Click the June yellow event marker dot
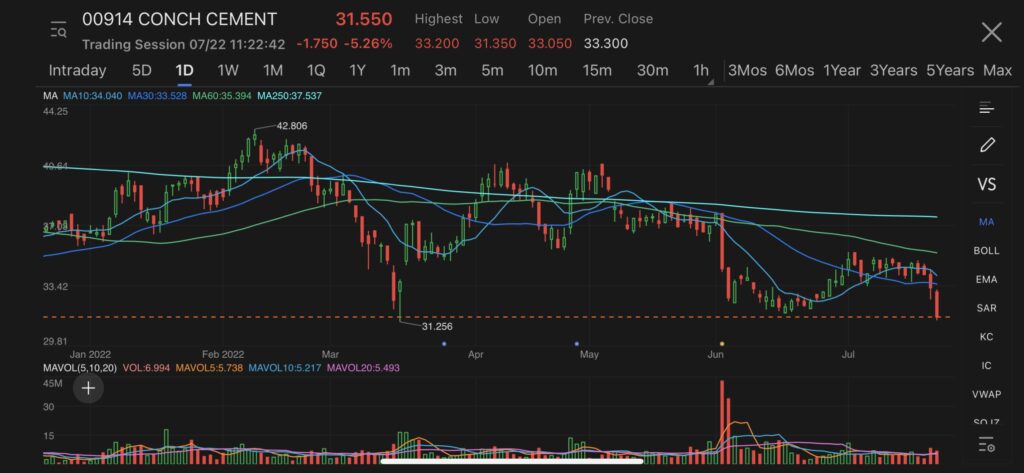This screenshot has height=473, width=1024. 722,343
